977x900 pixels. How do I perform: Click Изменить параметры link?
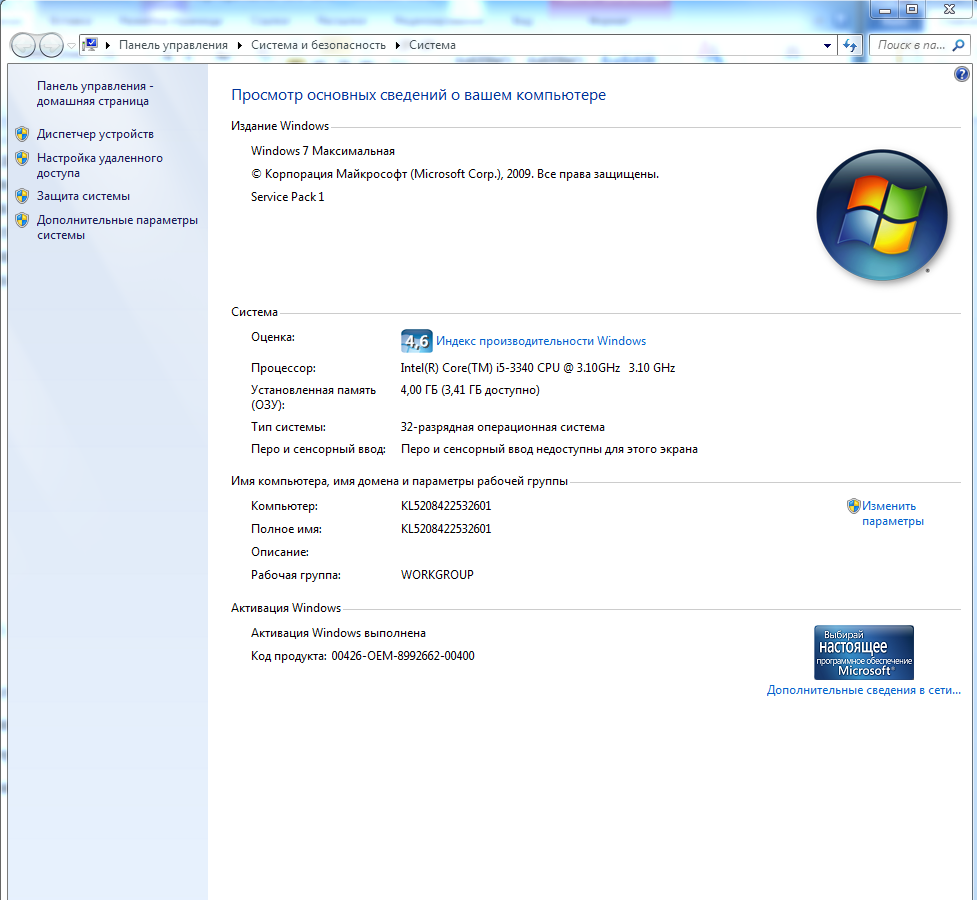[892, 514]
